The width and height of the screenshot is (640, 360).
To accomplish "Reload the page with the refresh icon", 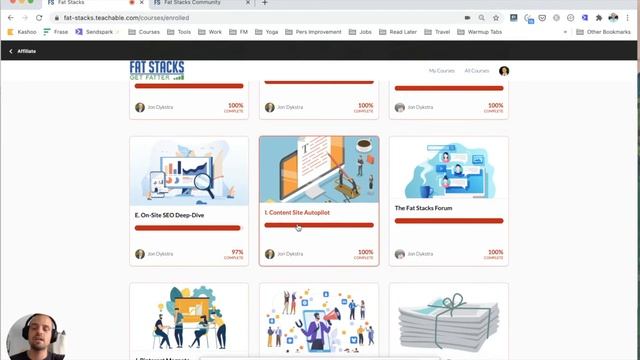I will click(x=39, y=18).
